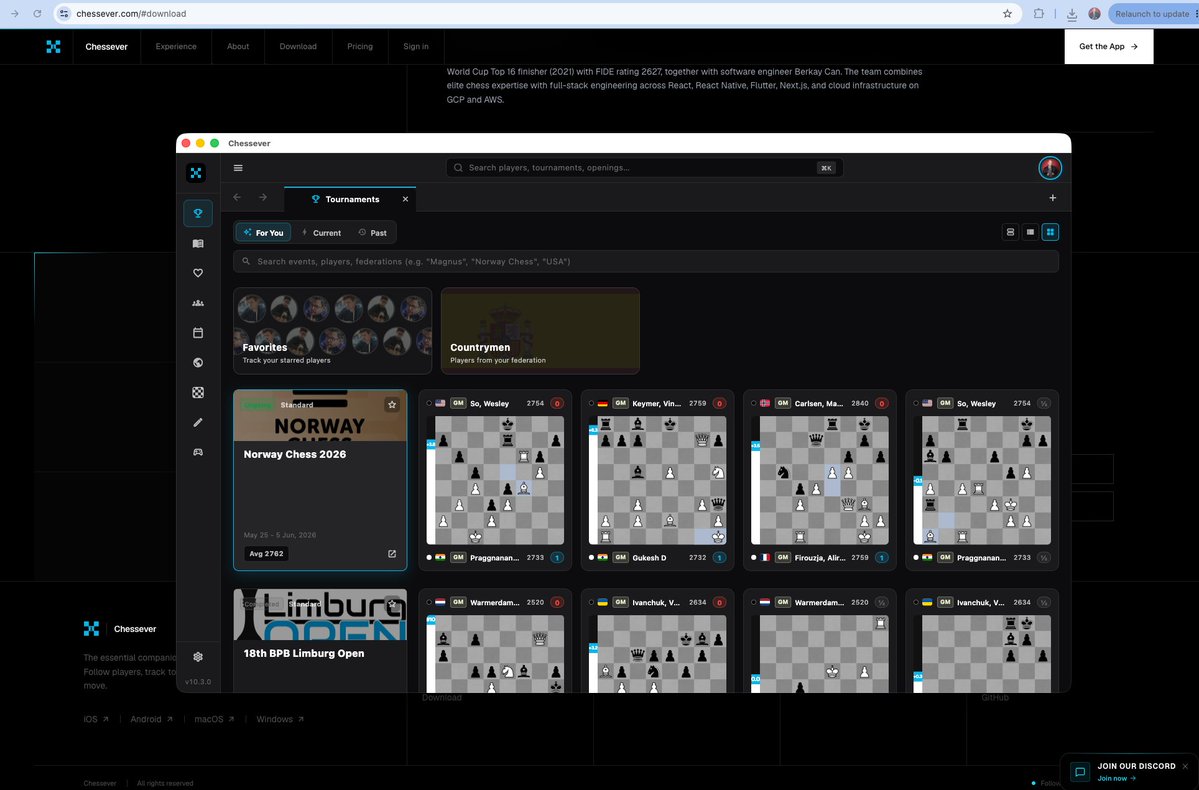1199x790 pixels.
Task: Open the macOS footer link
Action: [214, 719]
